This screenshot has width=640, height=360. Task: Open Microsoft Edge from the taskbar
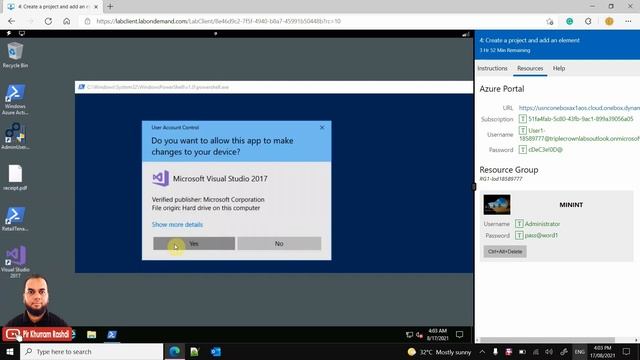coord(174,351)
